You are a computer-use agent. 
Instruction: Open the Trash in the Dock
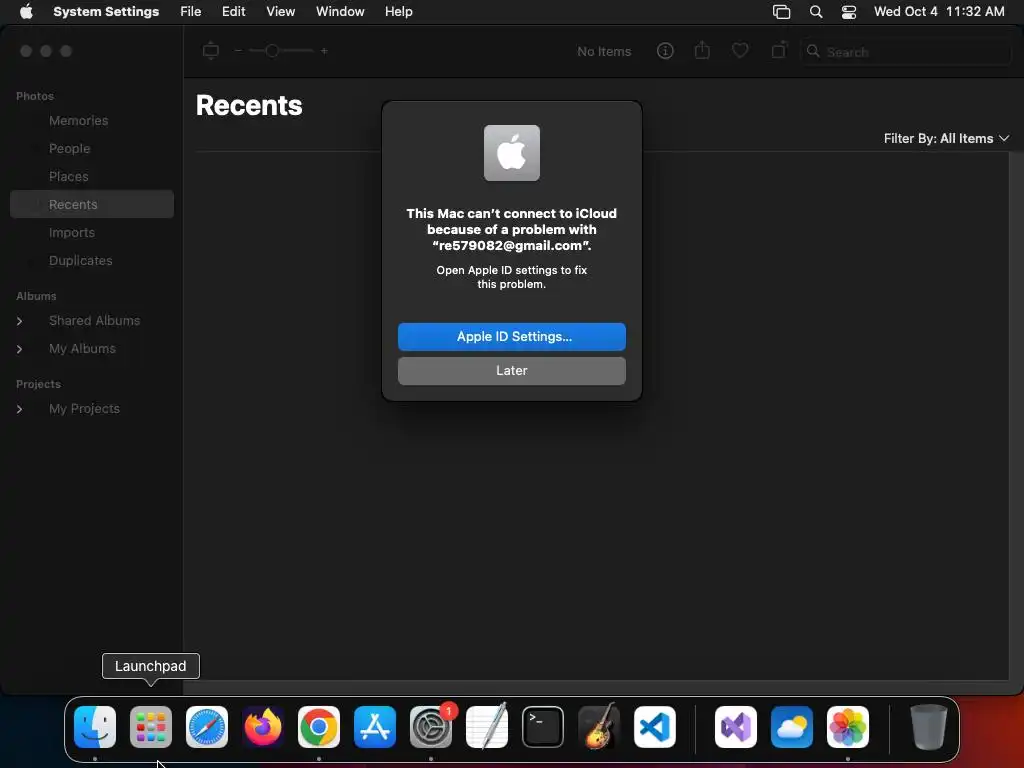[x=928, y=727]
